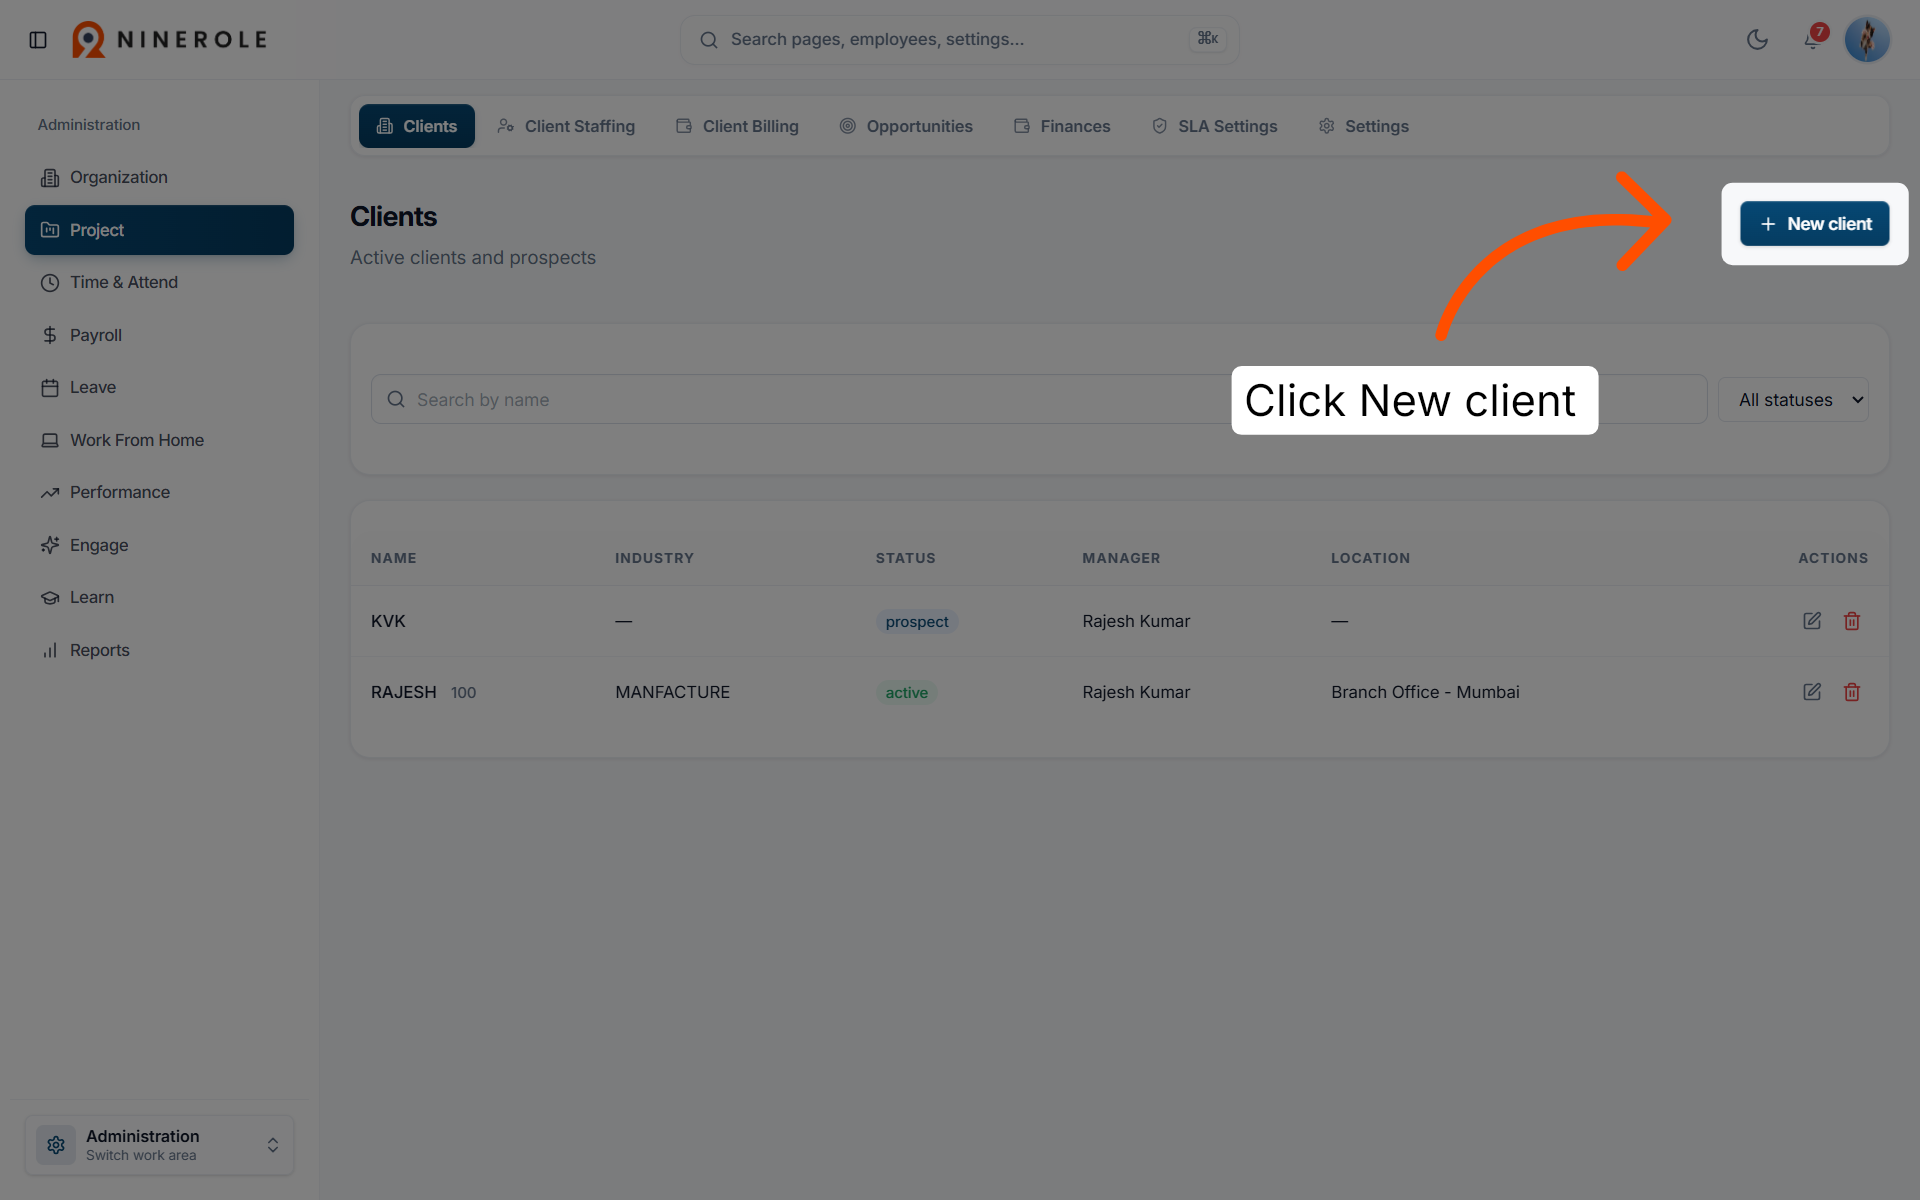The image size is (1920, 1200).
Task: Edit the KVK client
Action: [1812, 621]
